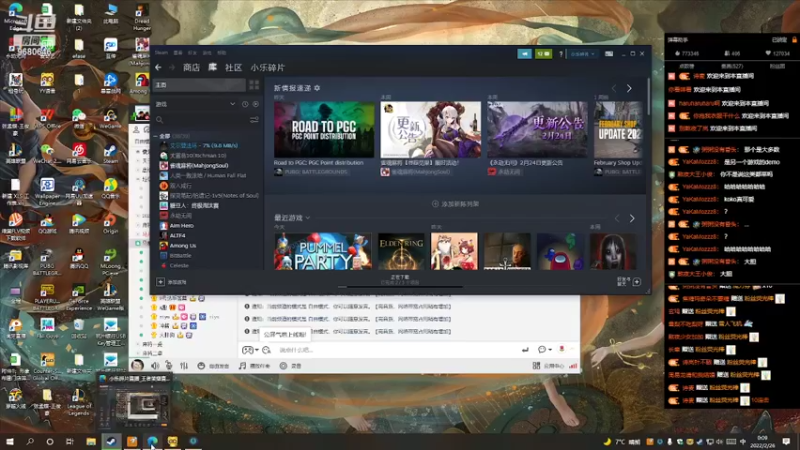Screen dimensions: 800x450
Task: Toggle the speaker volume icon in voice app
Action: pos(155,366)
